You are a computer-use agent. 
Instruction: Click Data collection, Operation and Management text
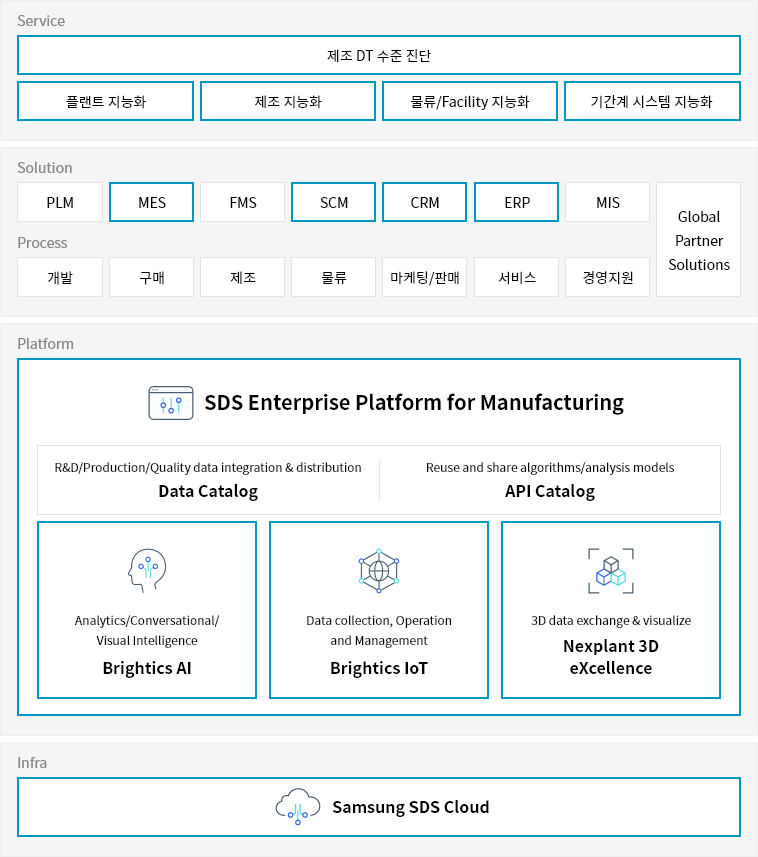click(x=379, y=630)
